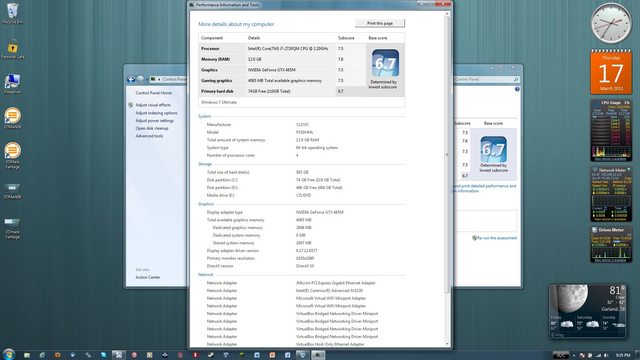The image size is (640, 360).
Task: Click the 6.7 base score badge in front window
Action: coord(385,64)
